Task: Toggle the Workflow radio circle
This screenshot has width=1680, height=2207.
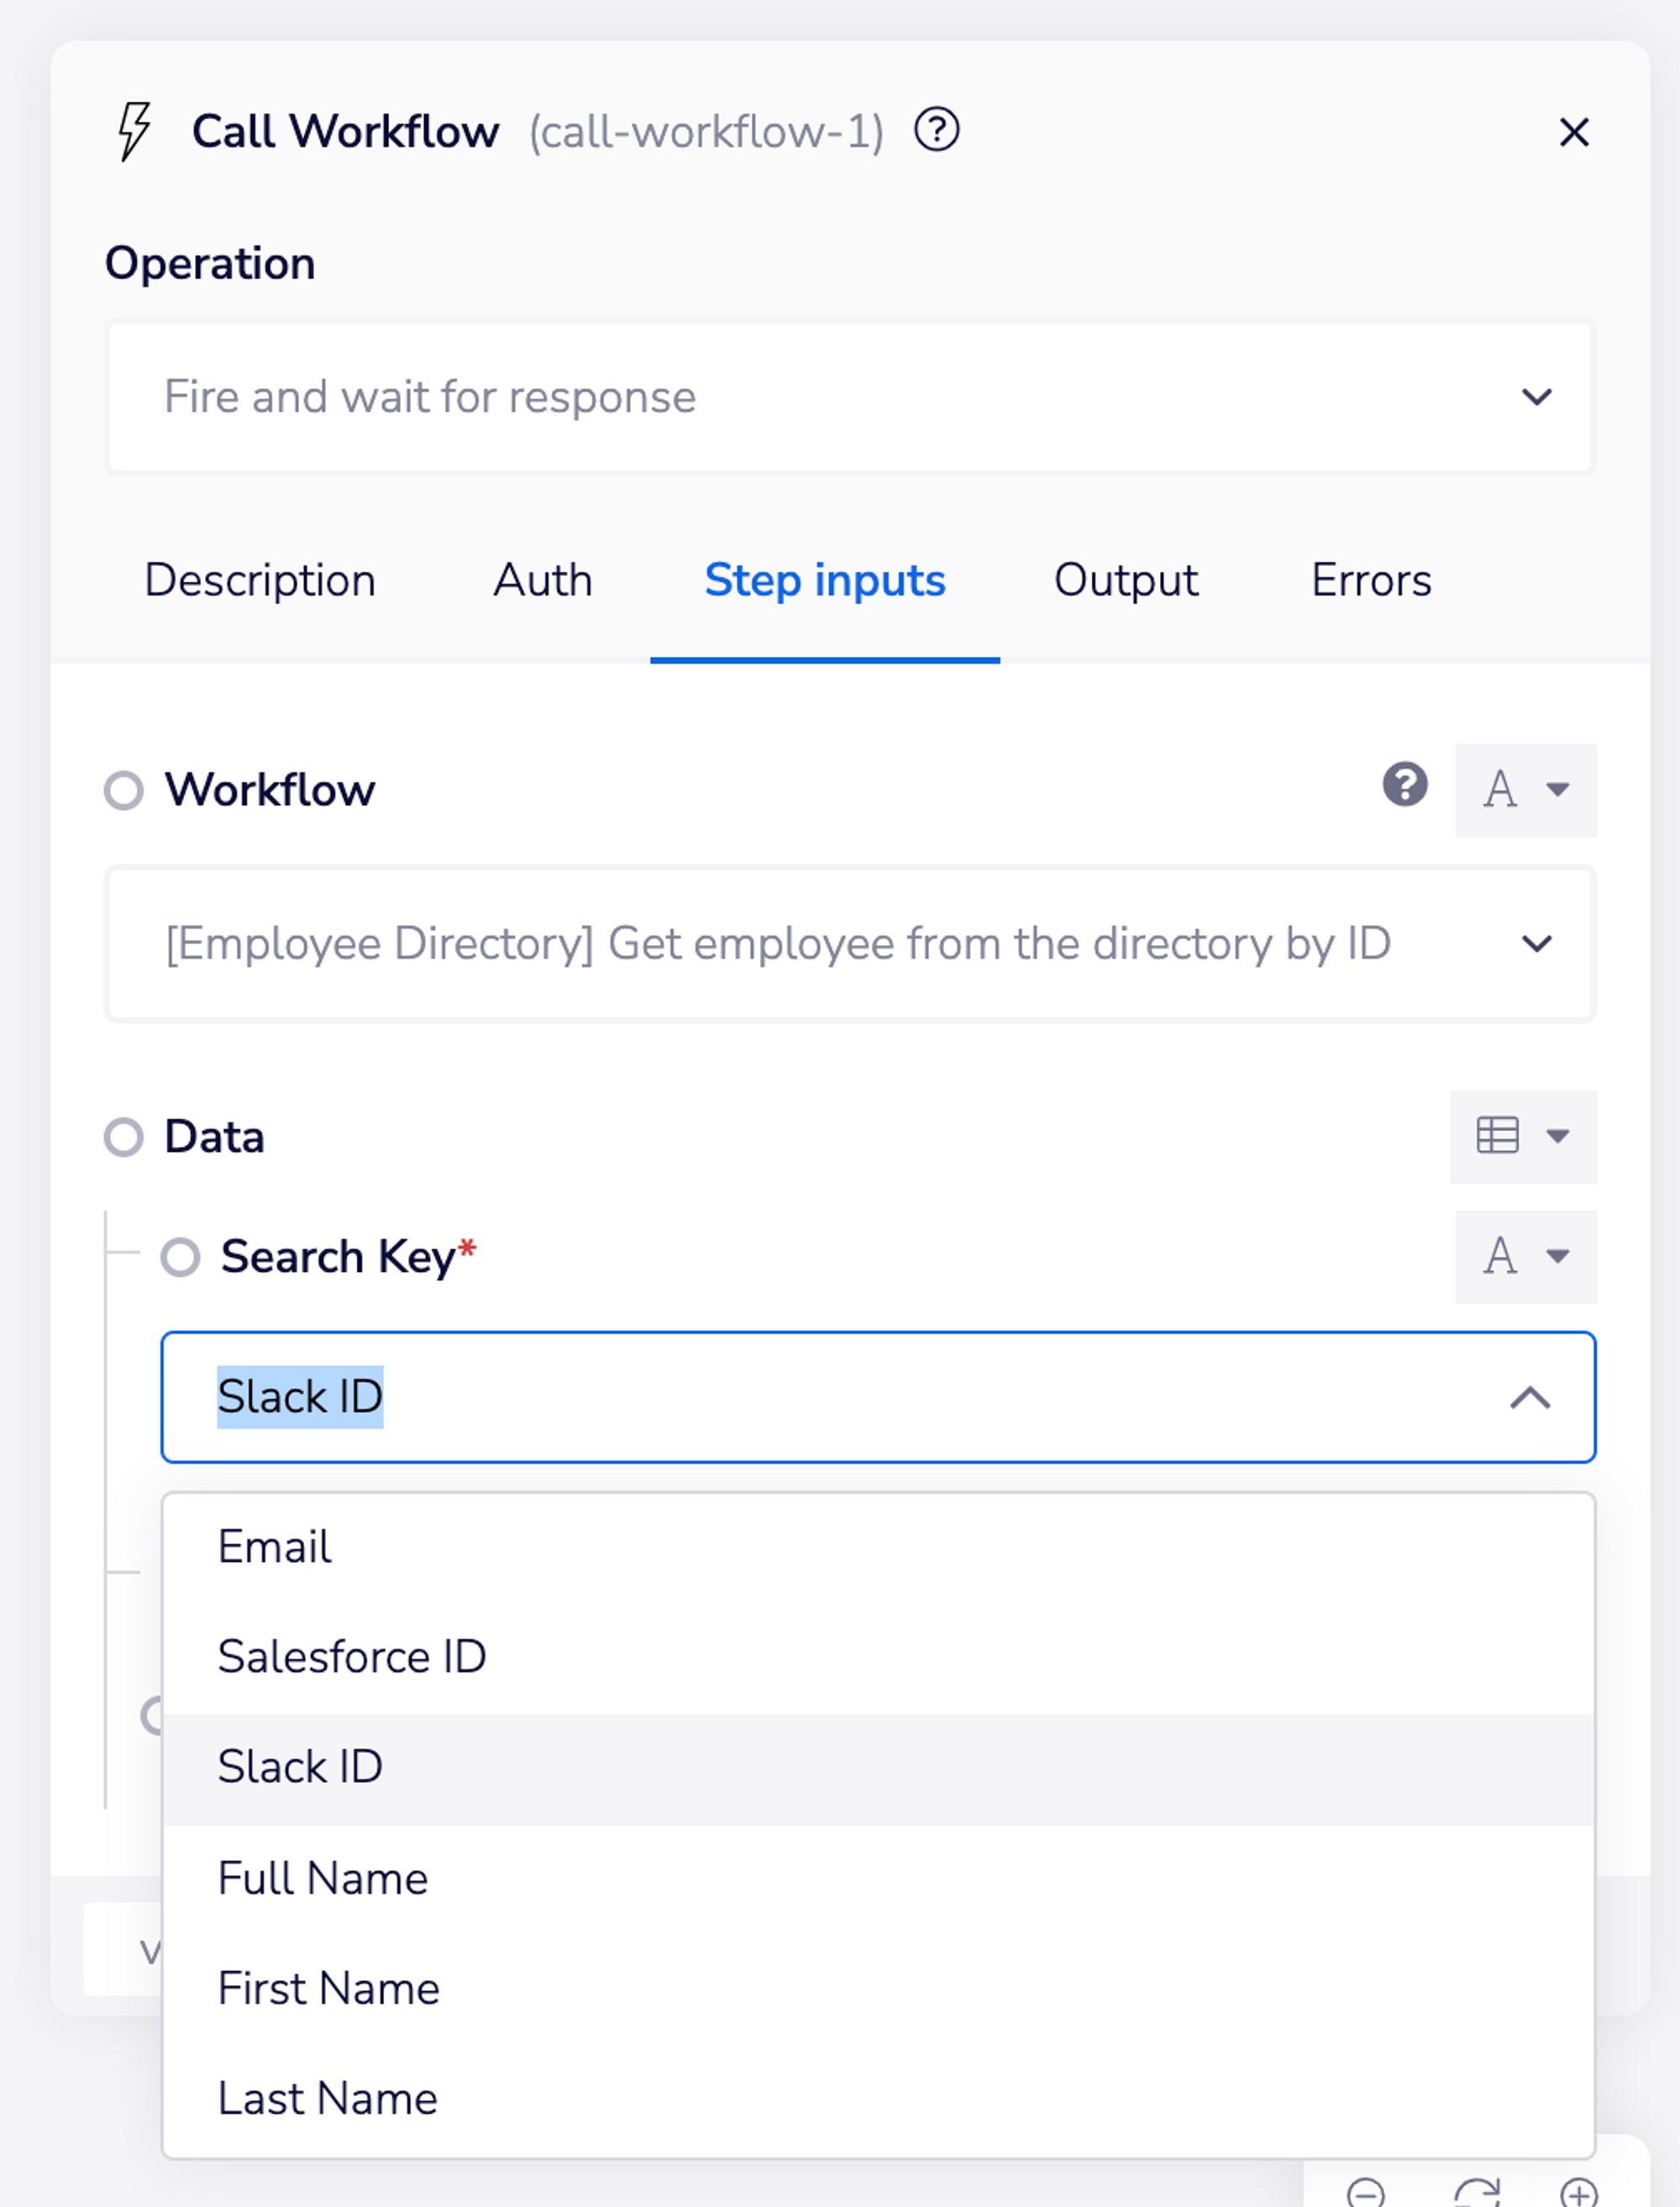Action: click(124, 790)
